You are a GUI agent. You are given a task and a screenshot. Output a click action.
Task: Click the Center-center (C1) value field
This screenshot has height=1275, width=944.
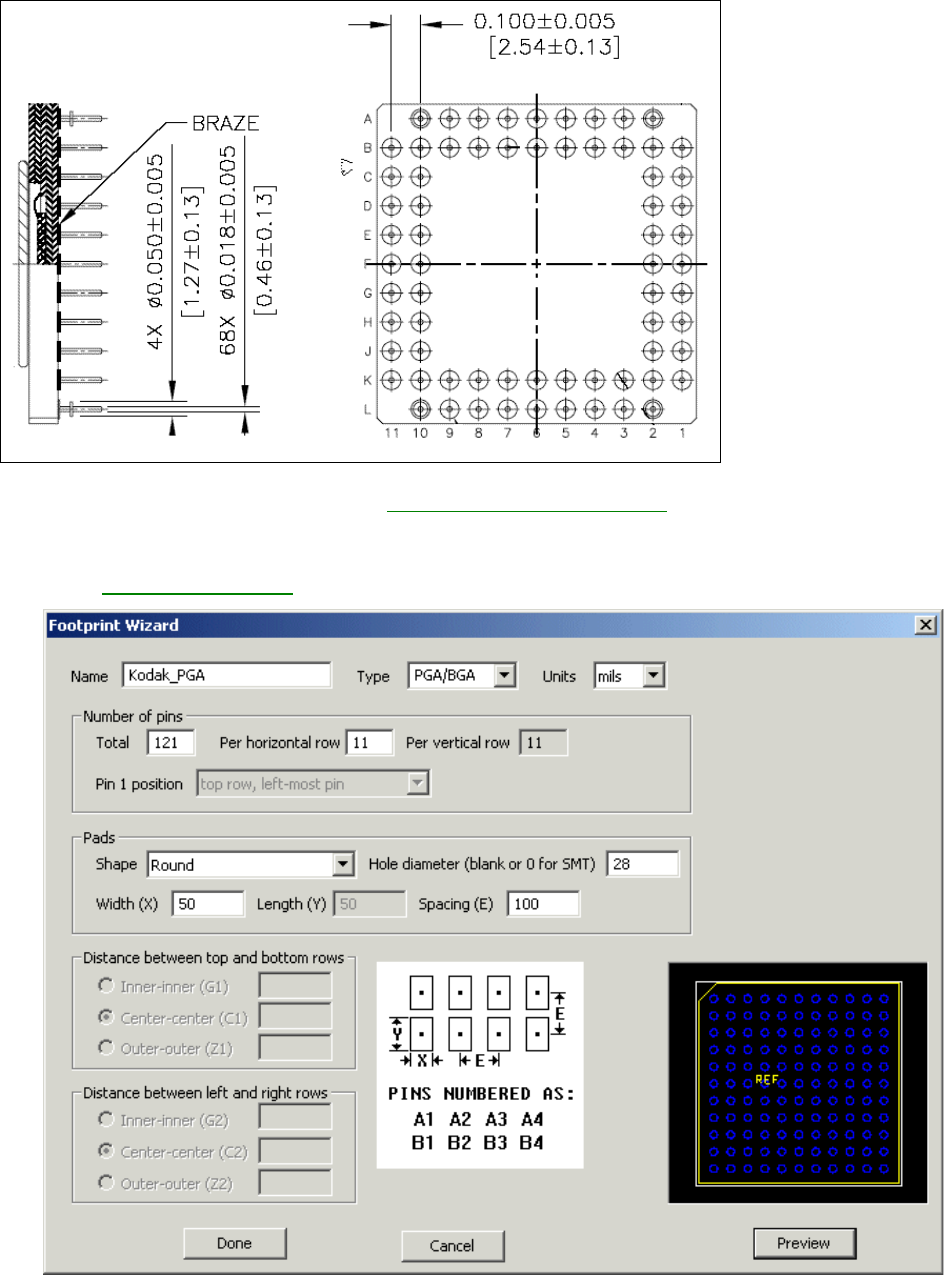[x=295, y=1017]
